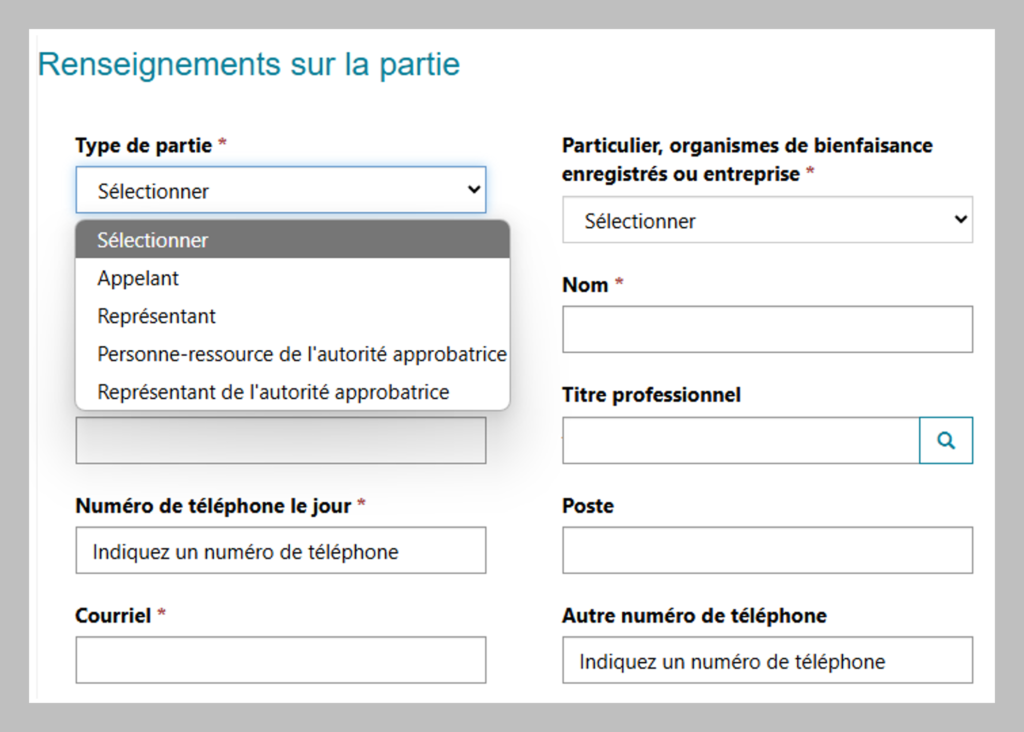Click the magnifier search icon beside Titre professionnel
This screenshot has height=732, width=1024.
coord(945,441)
